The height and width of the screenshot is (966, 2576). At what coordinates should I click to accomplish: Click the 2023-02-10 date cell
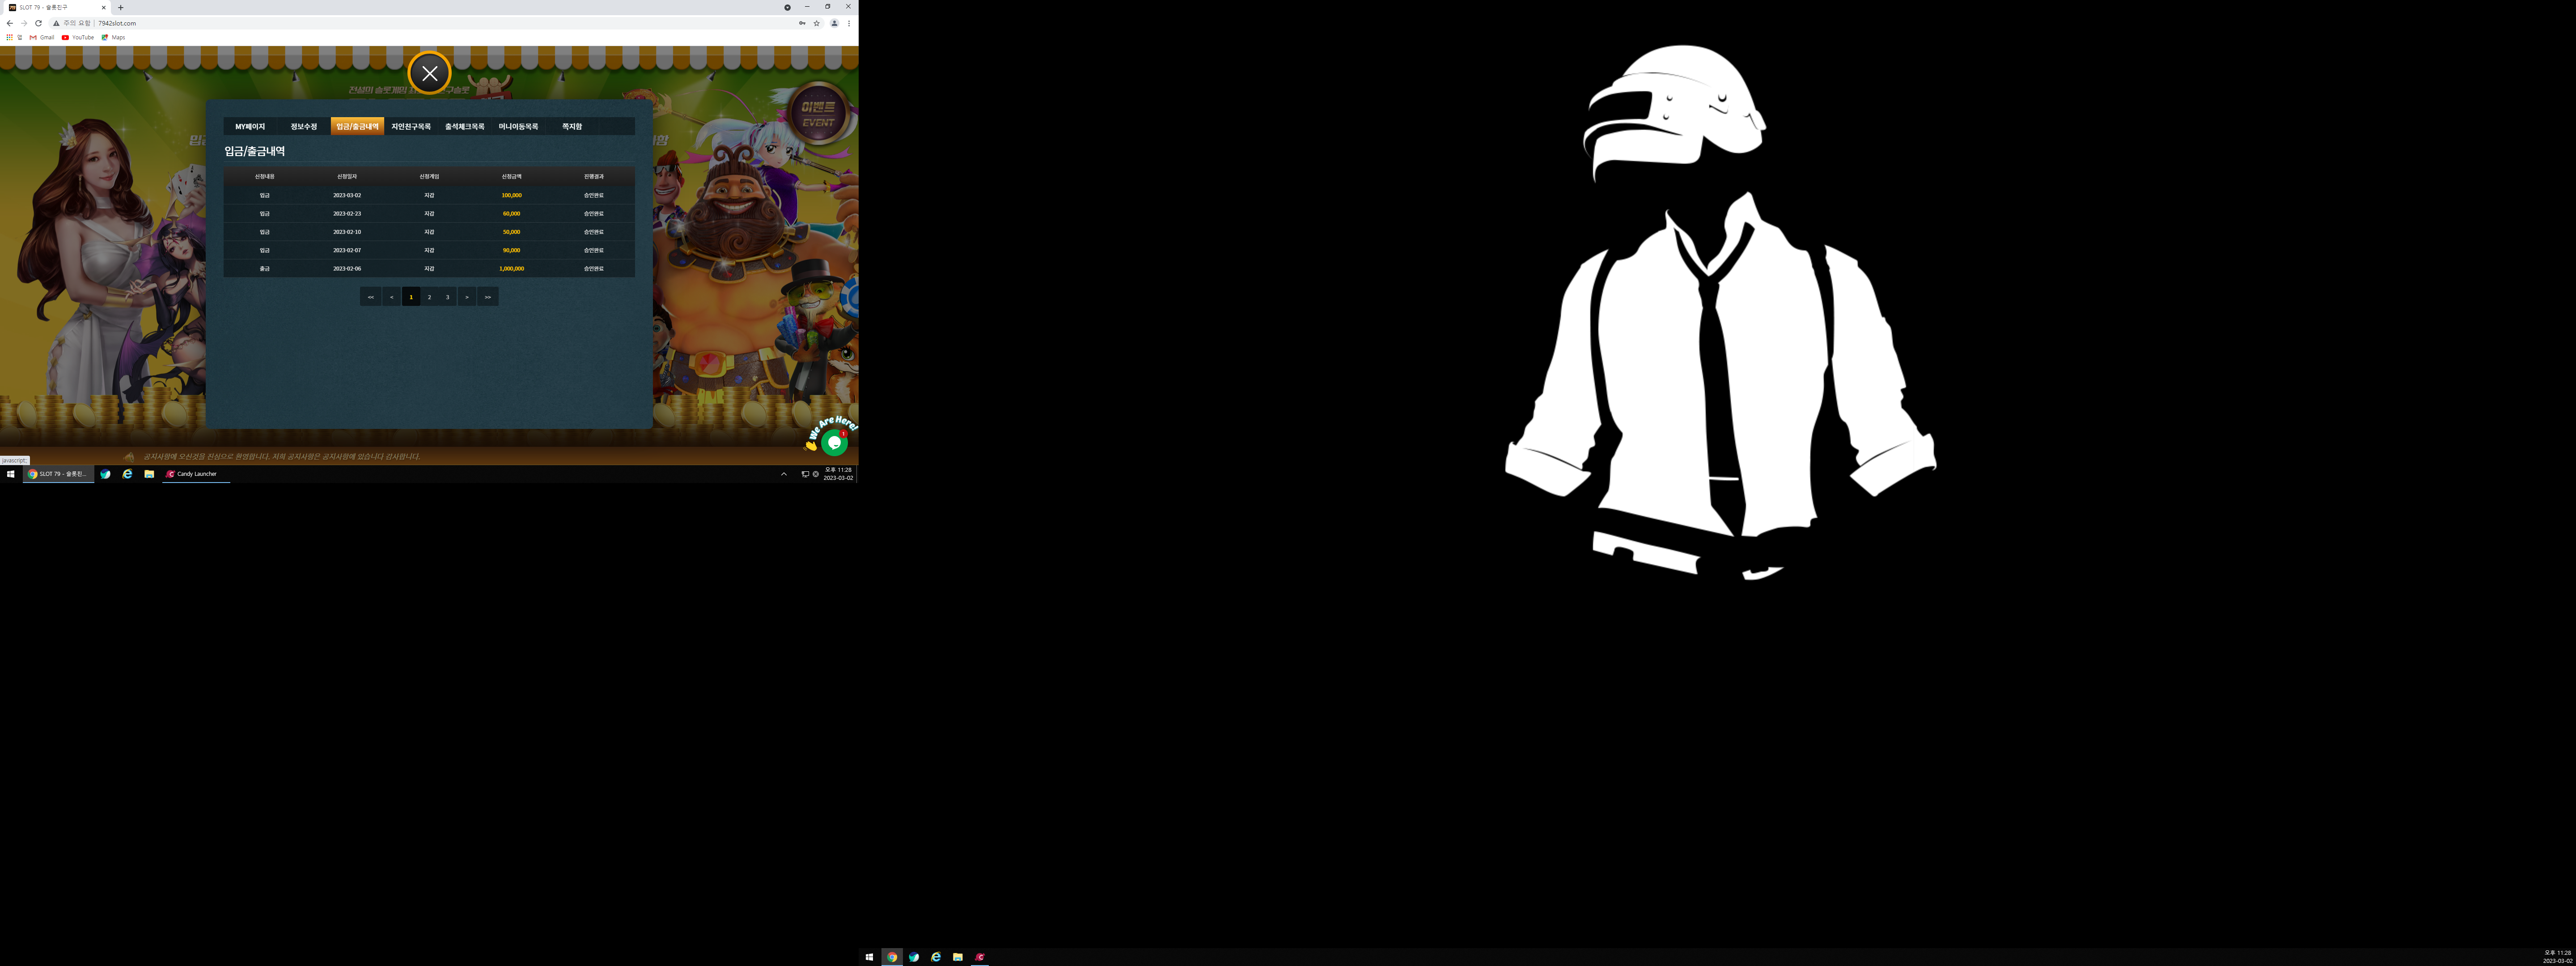click(x=347, y=232)
